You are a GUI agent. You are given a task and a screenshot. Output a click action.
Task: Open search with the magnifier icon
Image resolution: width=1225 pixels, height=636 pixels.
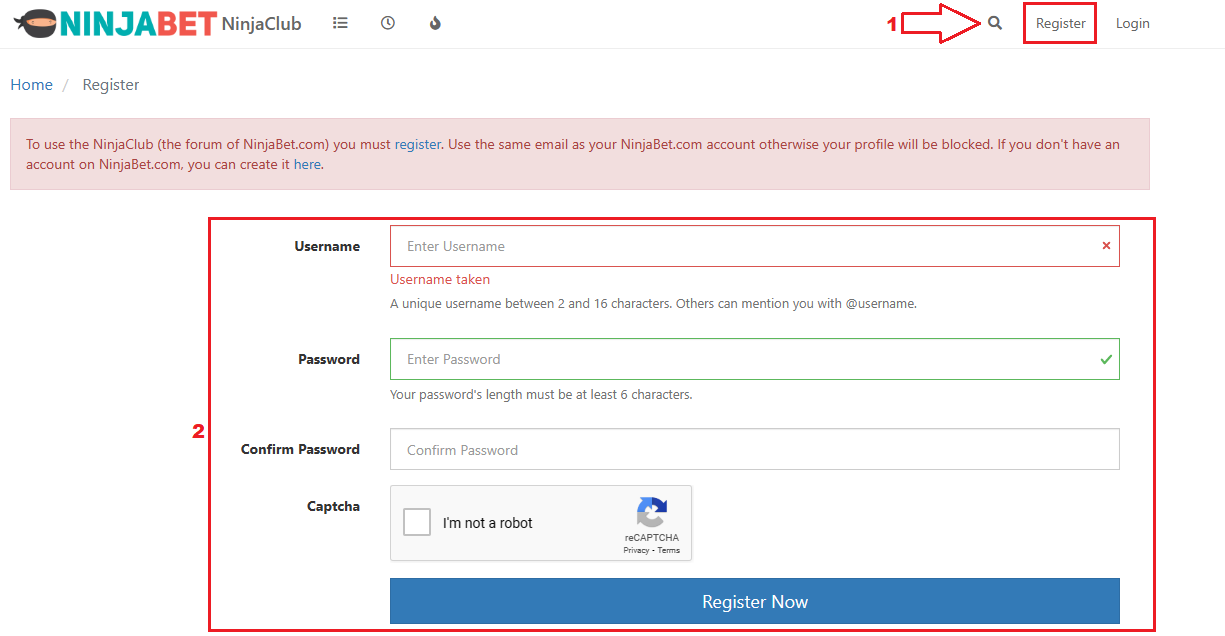point(995,23)
